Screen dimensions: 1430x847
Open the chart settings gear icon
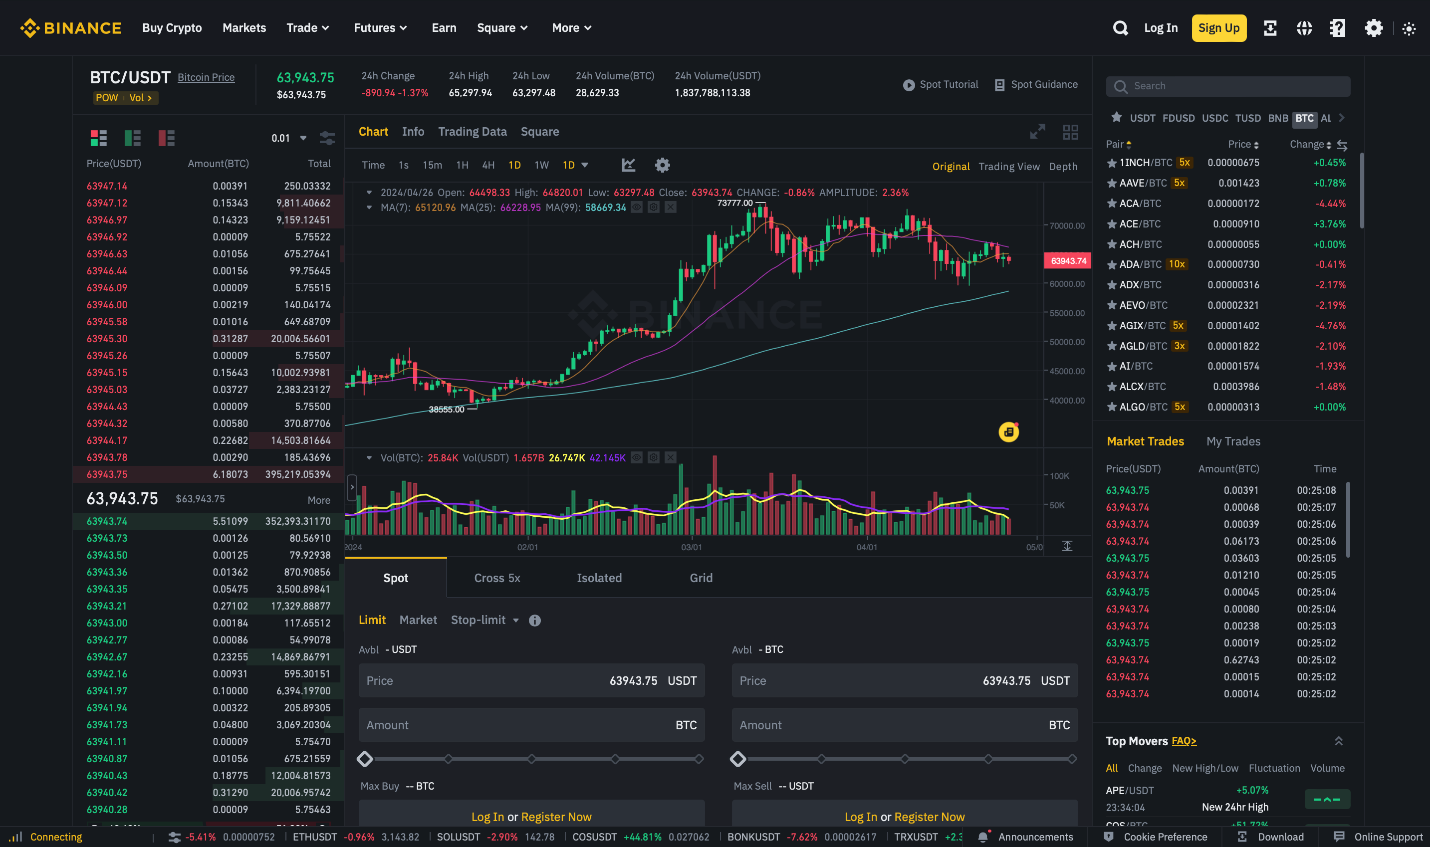662,165
